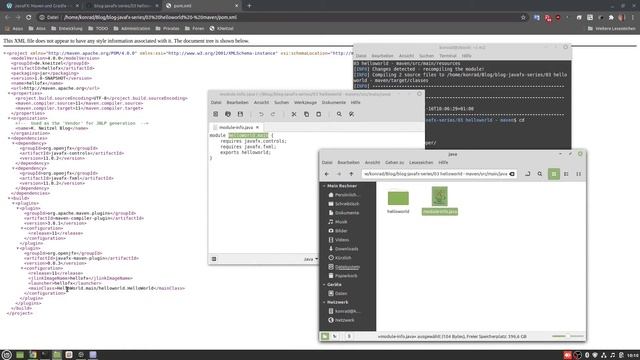Click the open file icon in text editor toolbar
Screen dimensions: 640x360
coord(228,114)
